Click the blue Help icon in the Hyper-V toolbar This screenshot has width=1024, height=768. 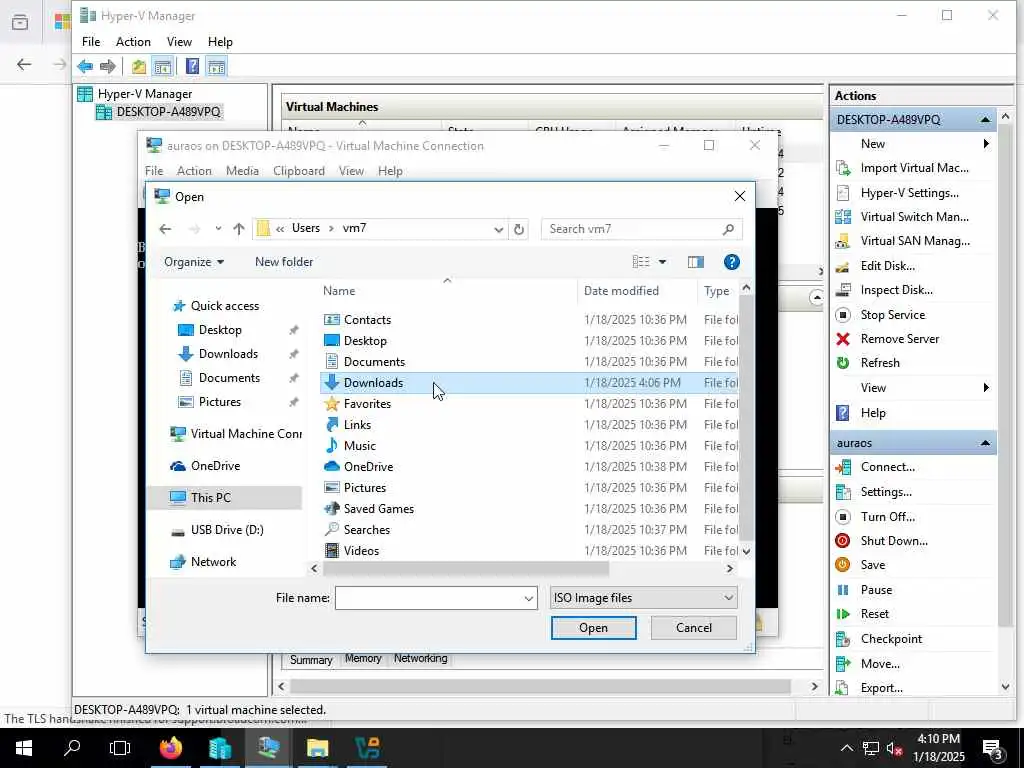(x=192, y=66)
